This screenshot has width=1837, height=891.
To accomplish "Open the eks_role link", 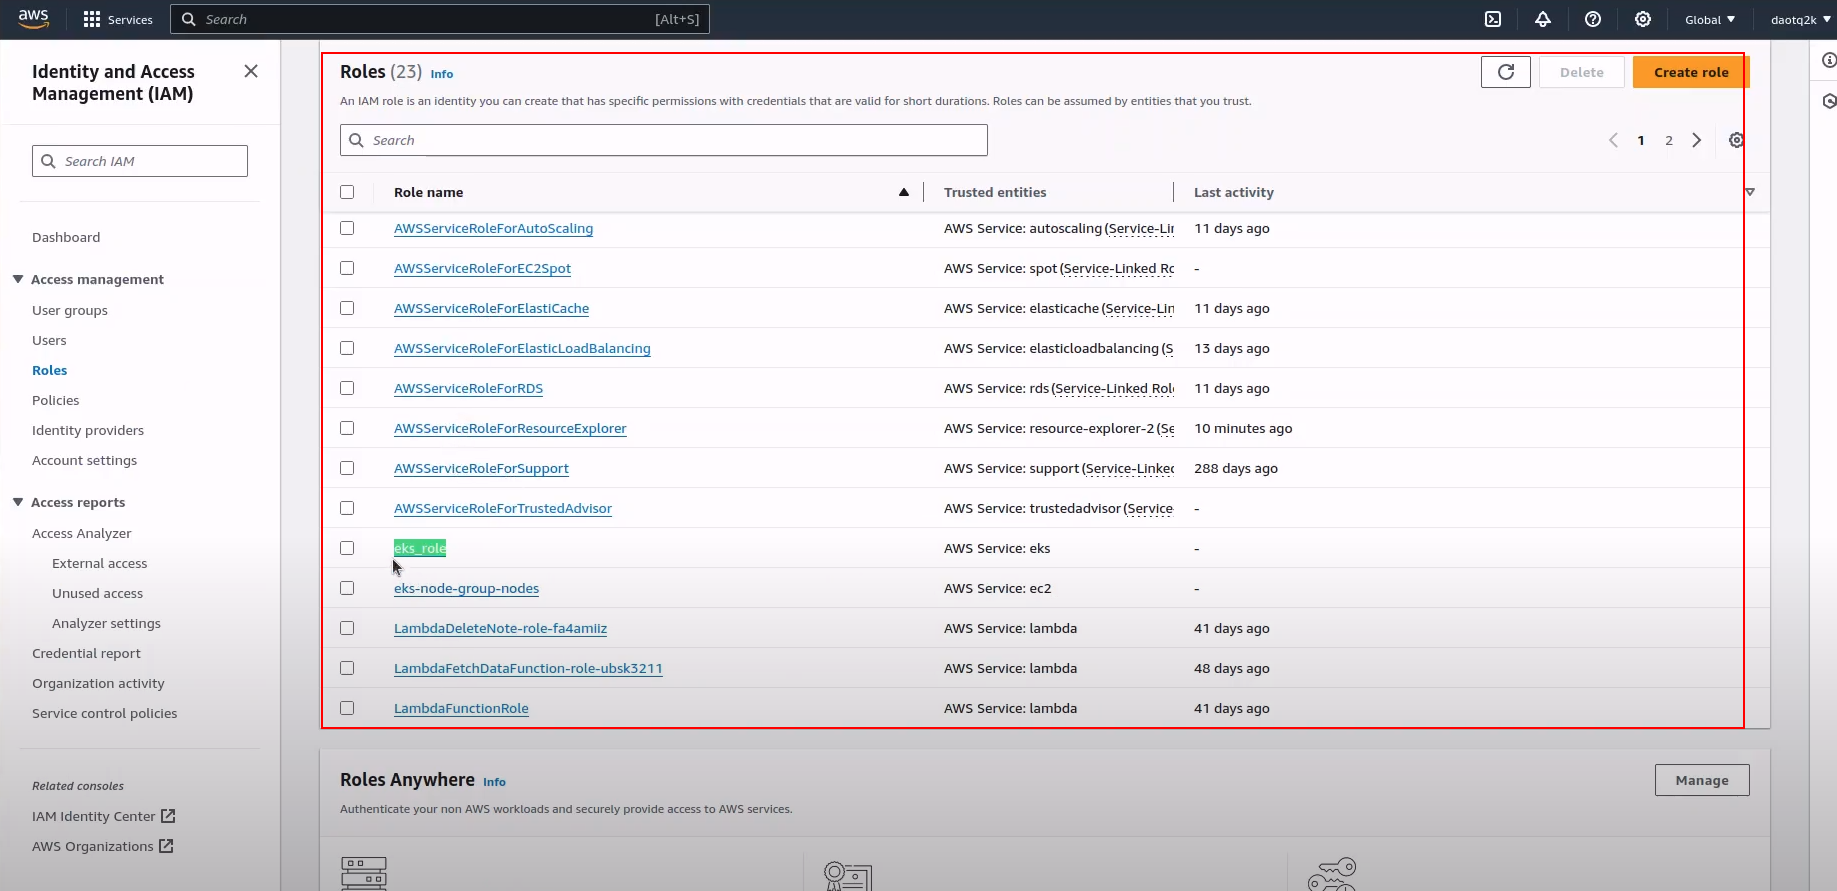I will point(420,548).
